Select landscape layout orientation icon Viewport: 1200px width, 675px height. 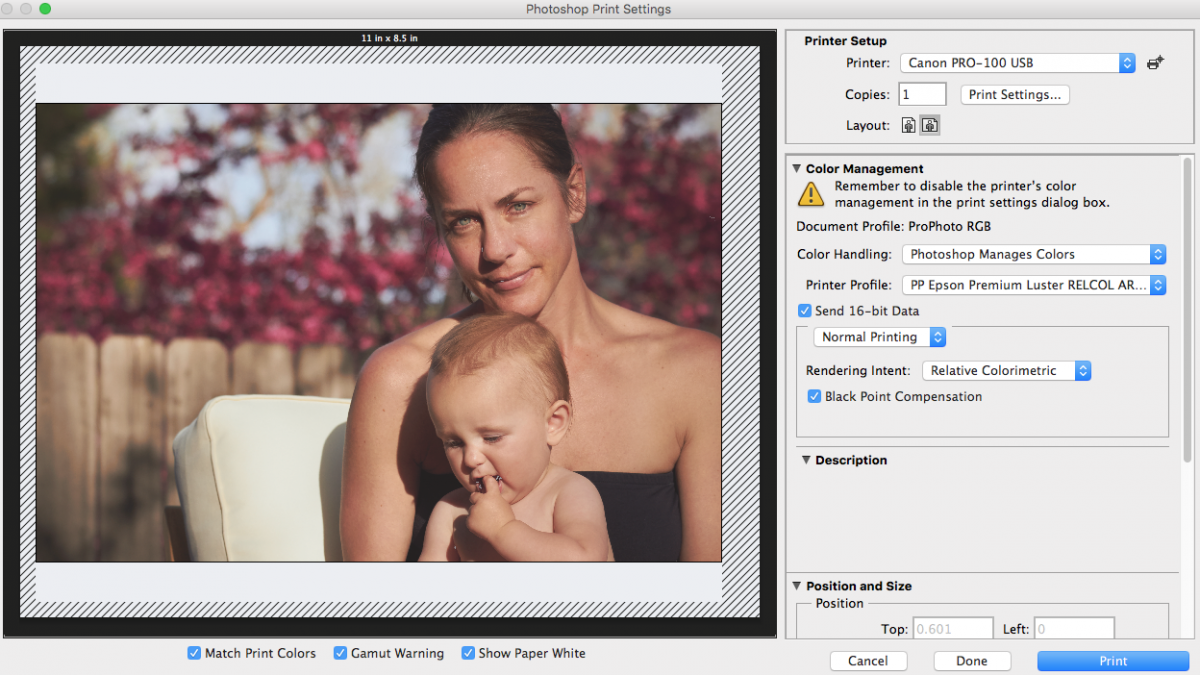coord(929,126)
